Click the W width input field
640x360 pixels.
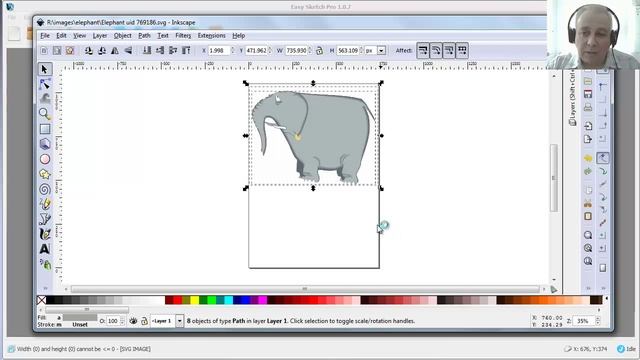point(296,51)
